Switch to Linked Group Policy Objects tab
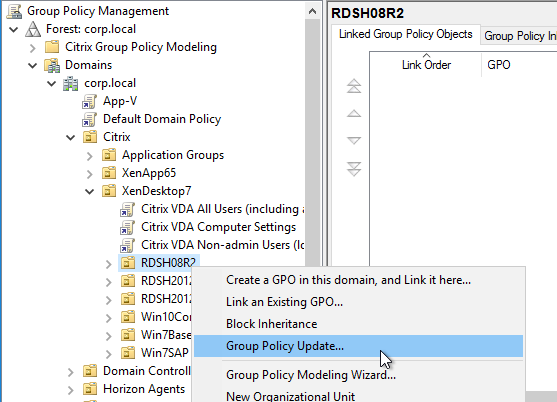This screenshot has width=557, height=402. 406,34
